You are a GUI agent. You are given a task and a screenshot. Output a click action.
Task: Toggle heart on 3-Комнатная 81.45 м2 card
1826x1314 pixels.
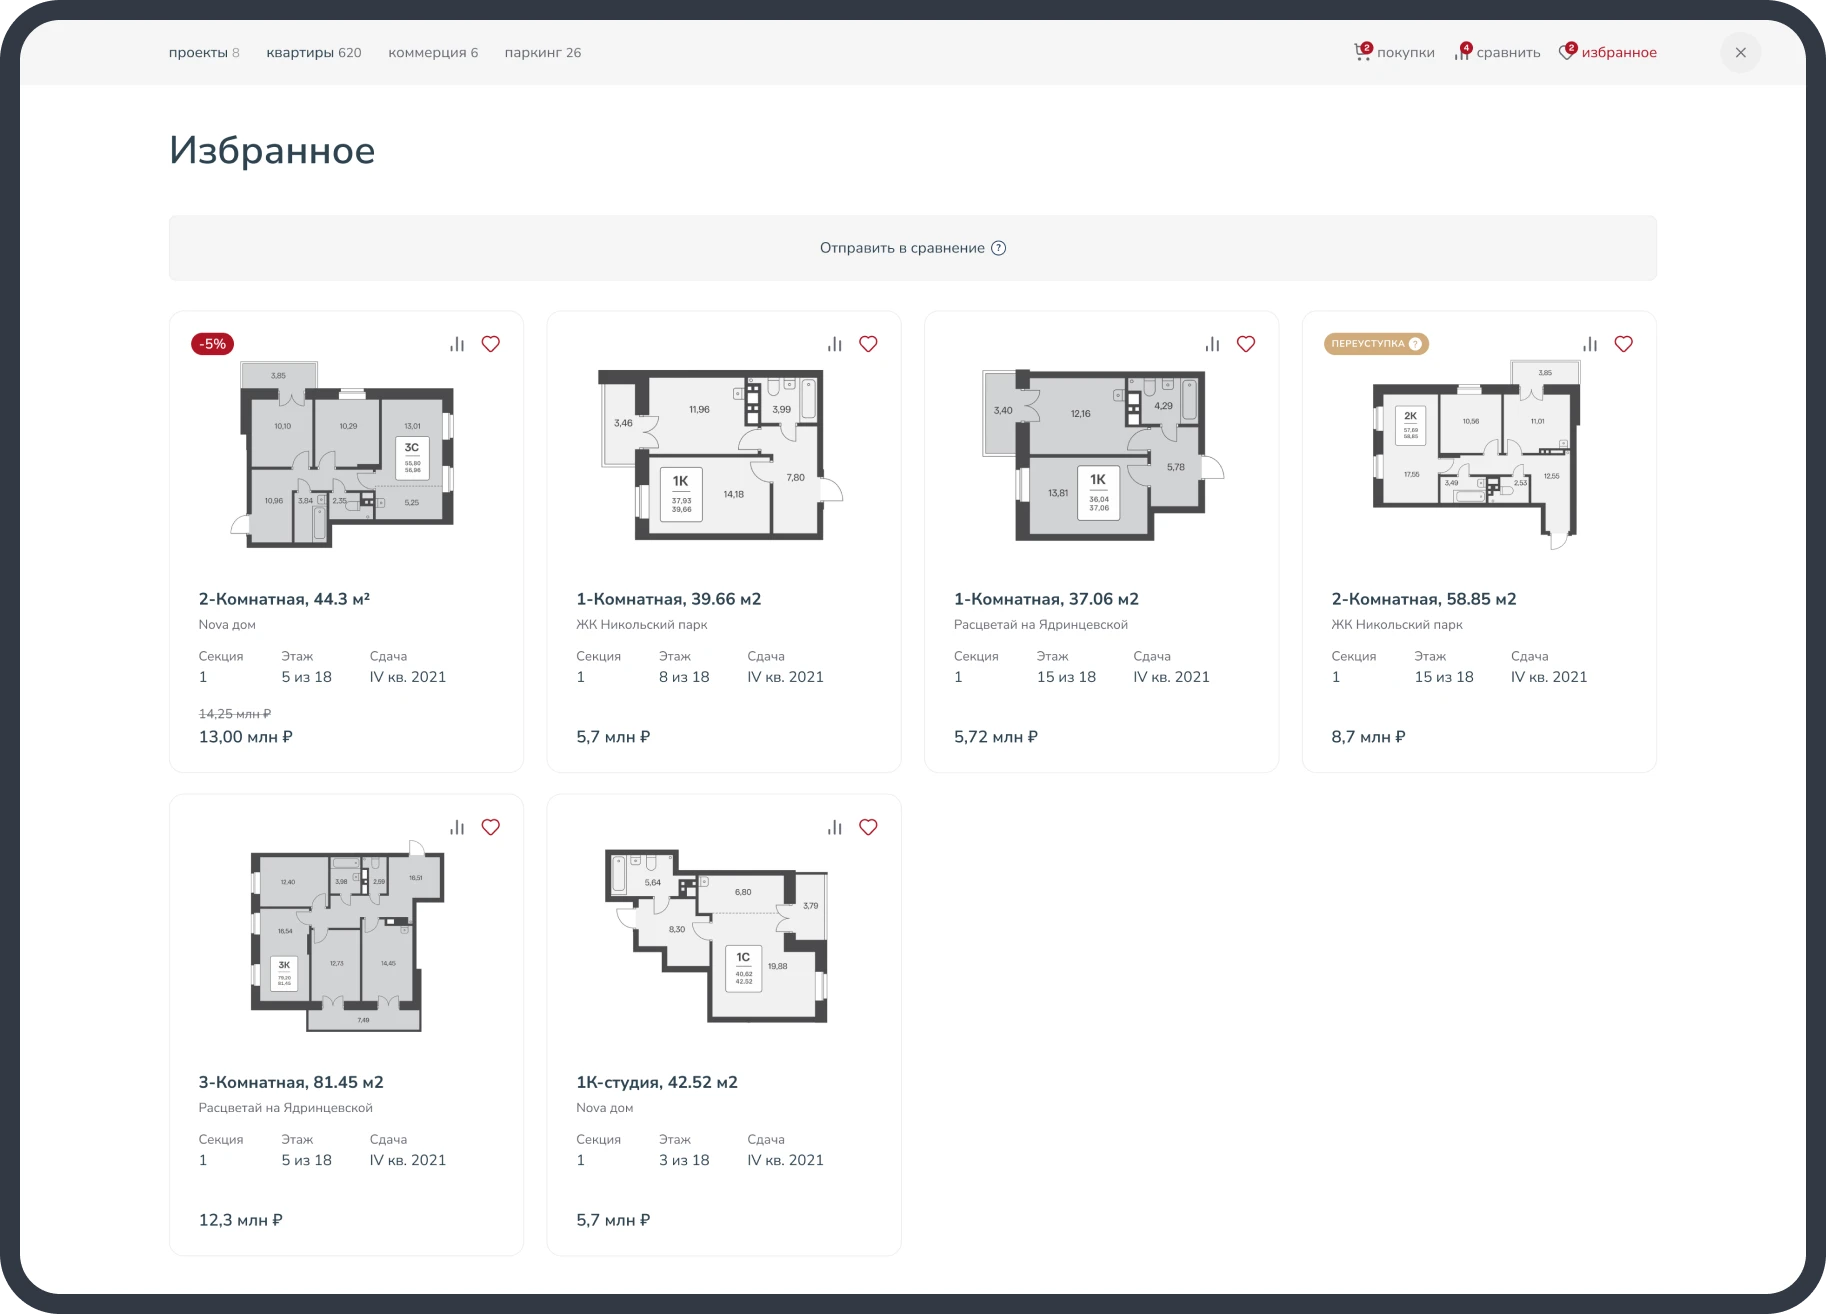[491, 827]
